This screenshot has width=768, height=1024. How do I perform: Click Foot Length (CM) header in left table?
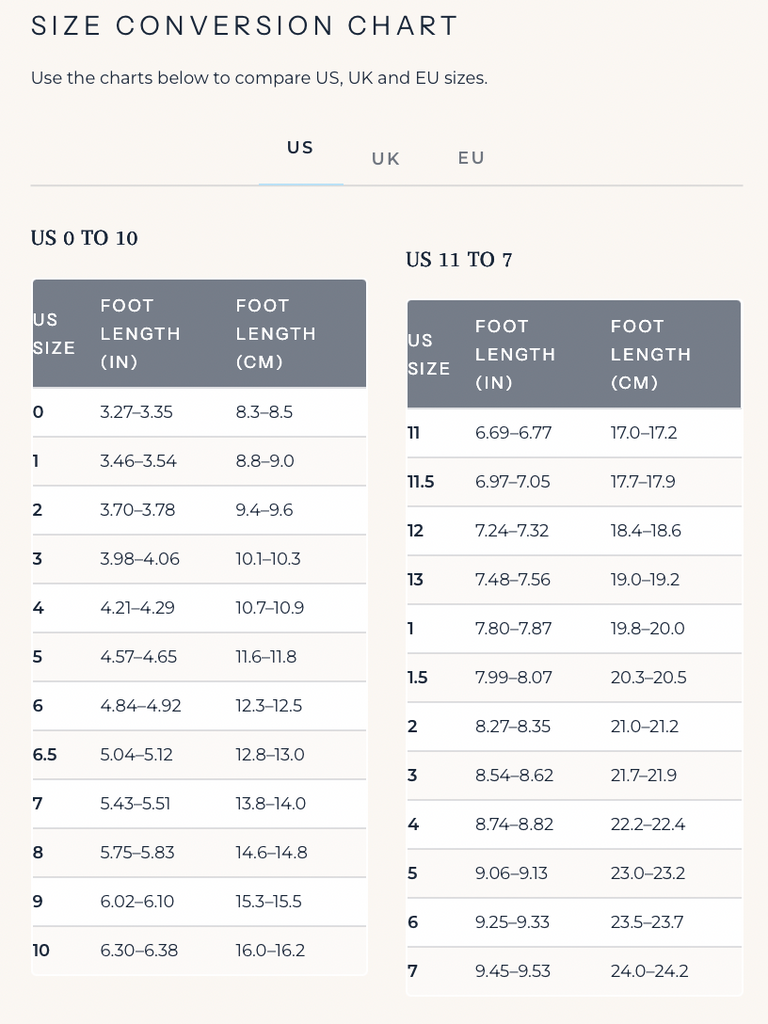(x=276, y=334)
